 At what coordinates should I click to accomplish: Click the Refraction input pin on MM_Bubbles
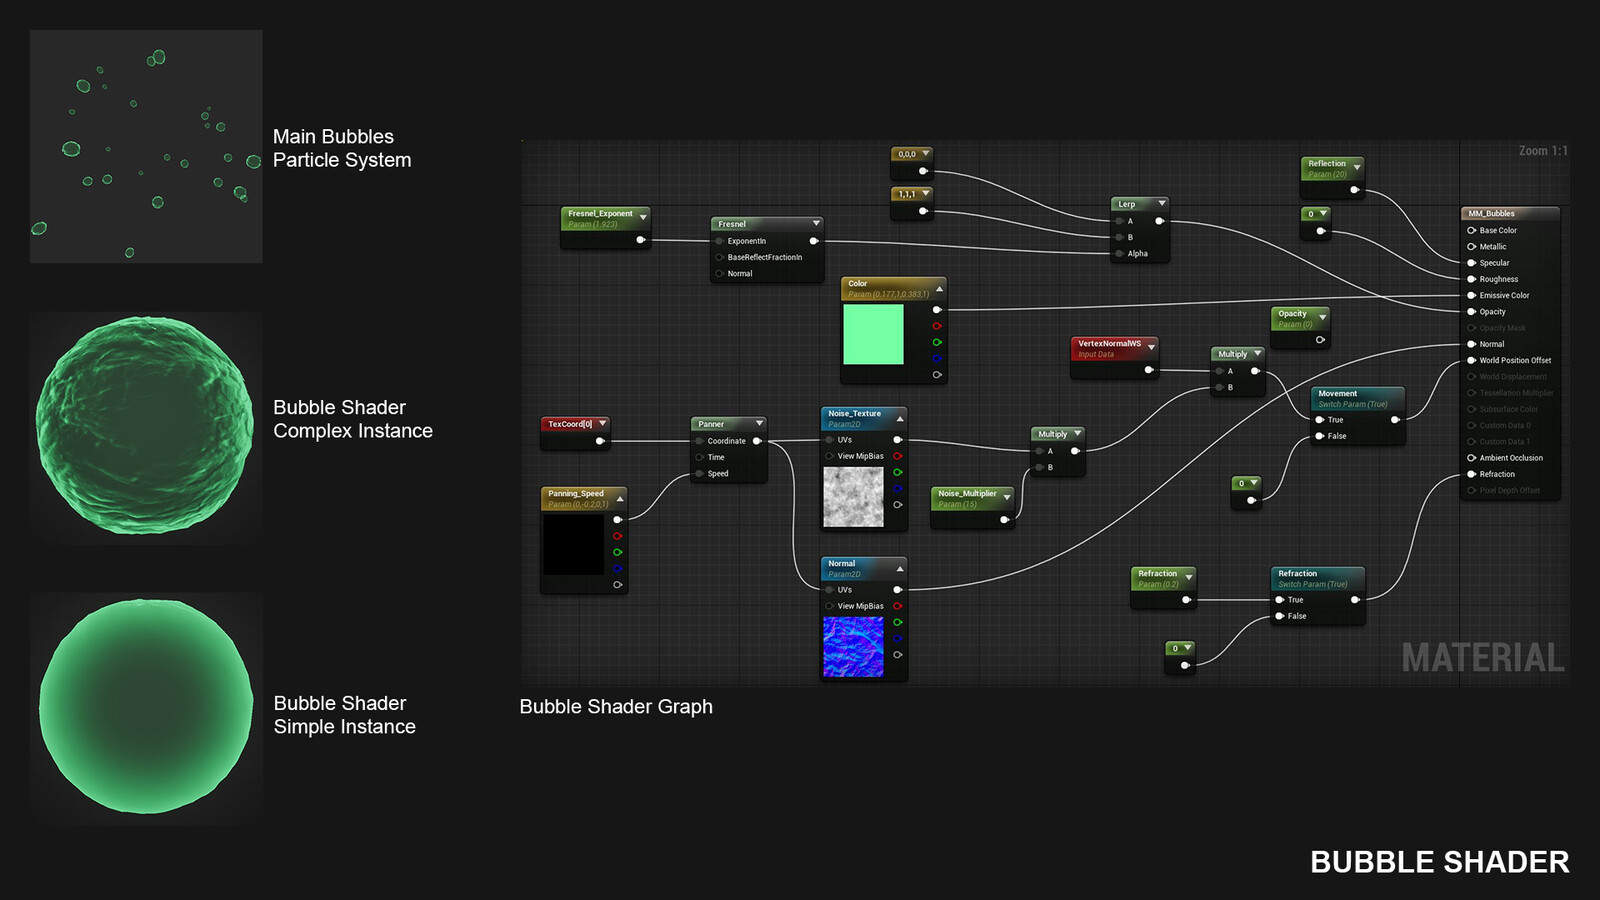(x=1472, y=474)
